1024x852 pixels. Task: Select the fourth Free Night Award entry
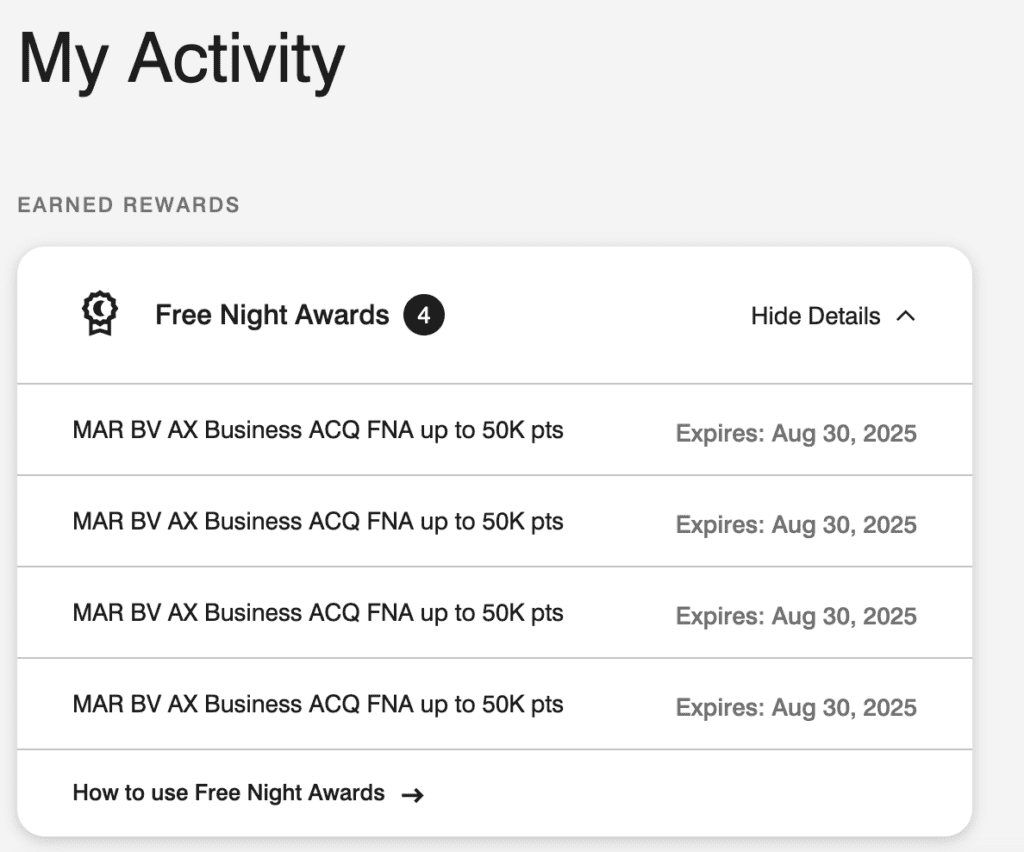[317, 704]
